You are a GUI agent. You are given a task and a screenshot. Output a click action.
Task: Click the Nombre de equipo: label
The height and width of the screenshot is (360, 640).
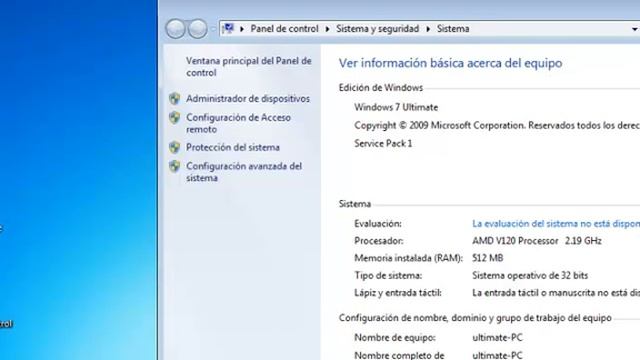click(x=395, y=338)
